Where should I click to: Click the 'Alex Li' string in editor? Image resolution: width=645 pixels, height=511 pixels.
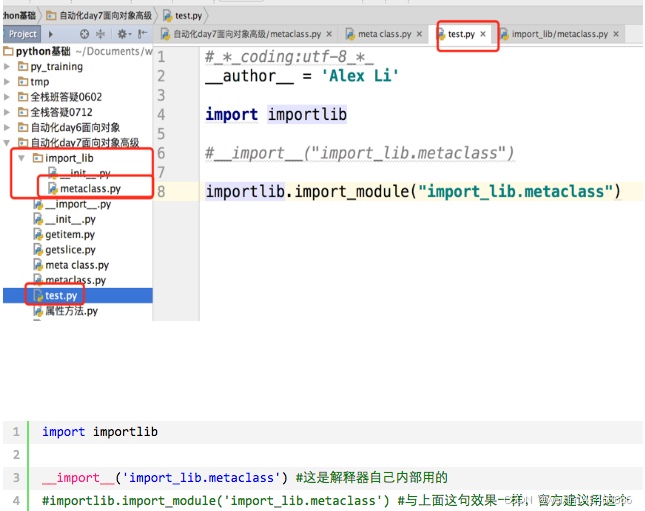click(360, 76)
